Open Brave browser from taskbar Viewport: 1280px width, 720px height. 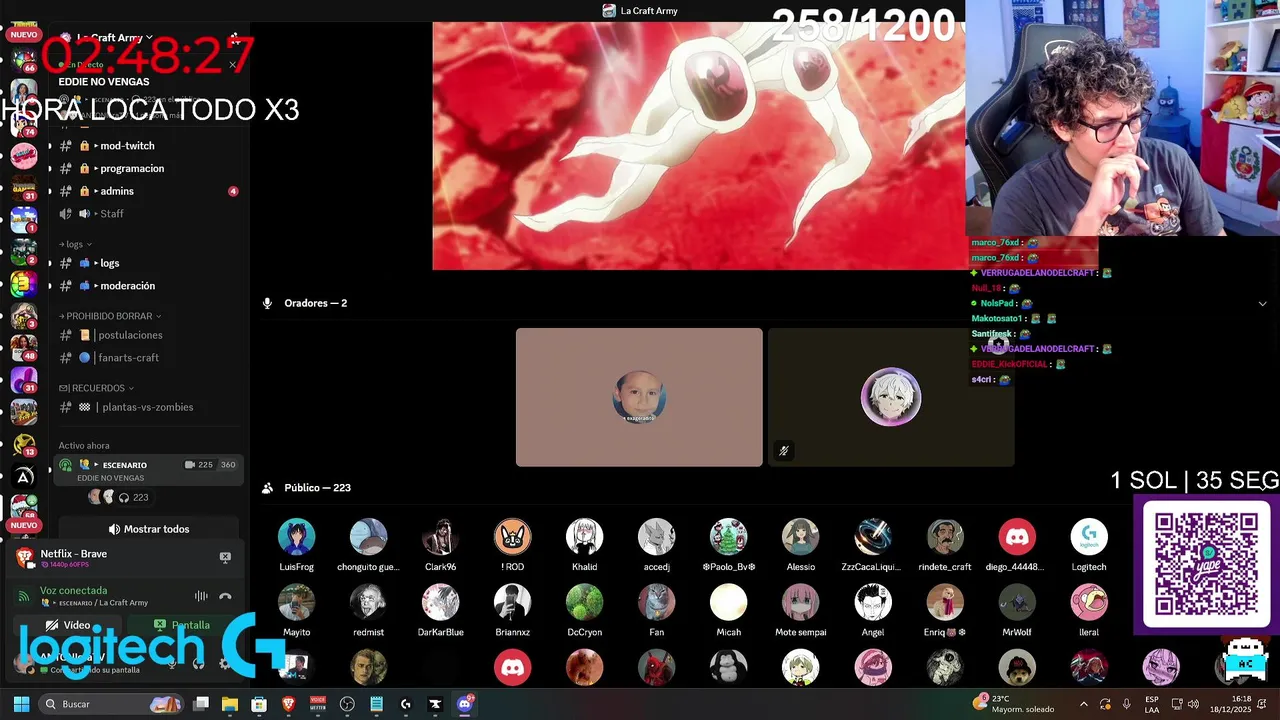click(x=288, y=704)
